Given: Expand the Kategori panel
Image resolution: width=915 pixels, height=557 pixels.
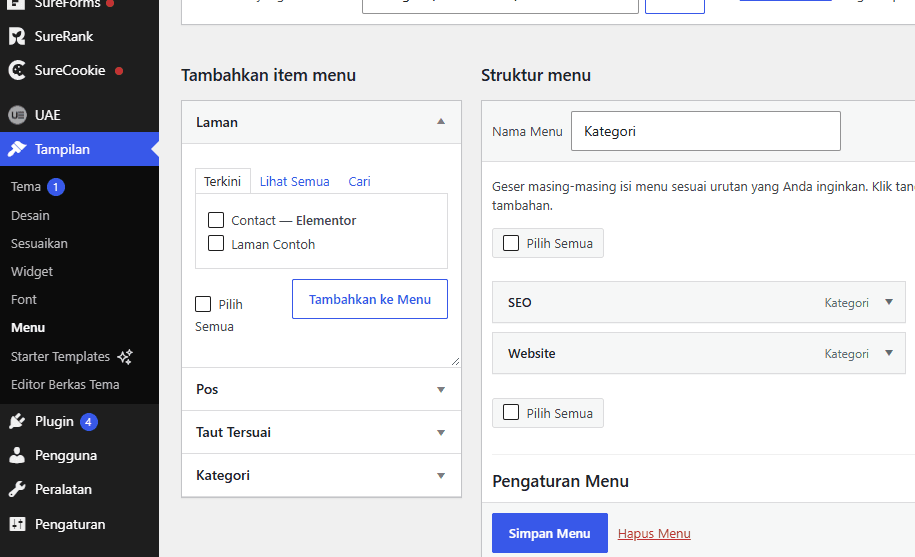Looking at the screenshot, I should 322,475.
